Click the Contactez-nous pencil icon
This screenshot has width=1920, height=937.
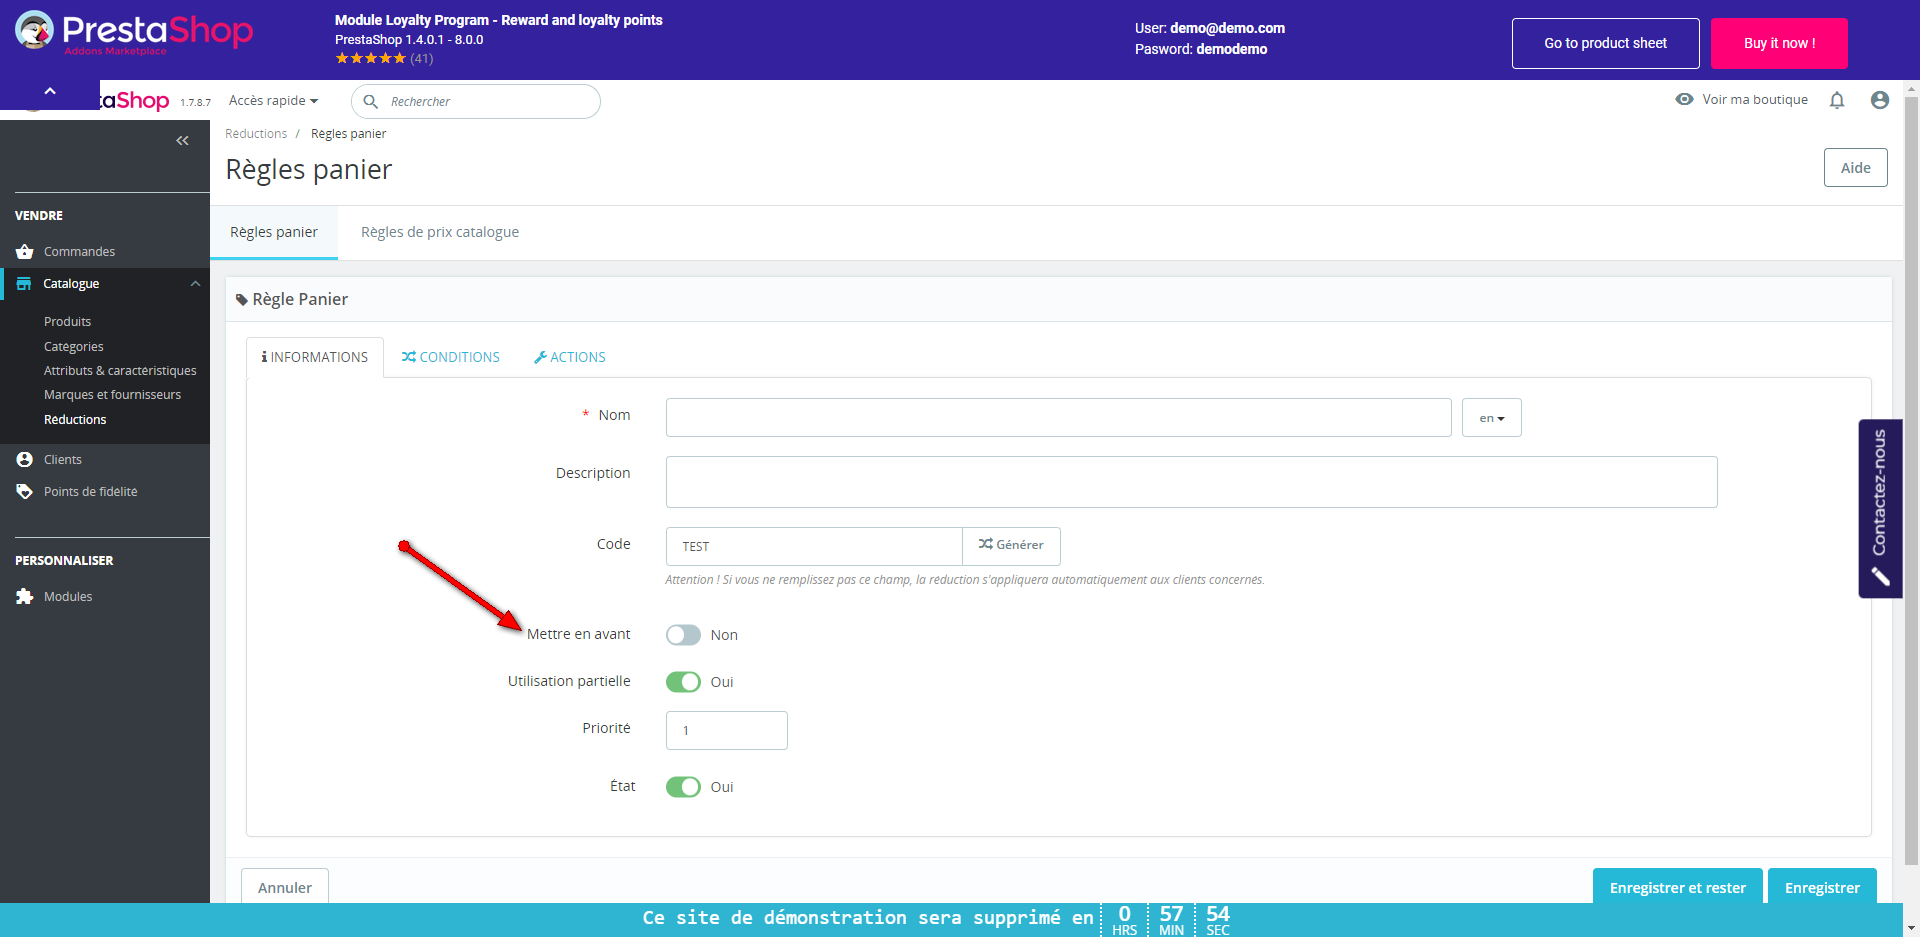click(1881, 576)
